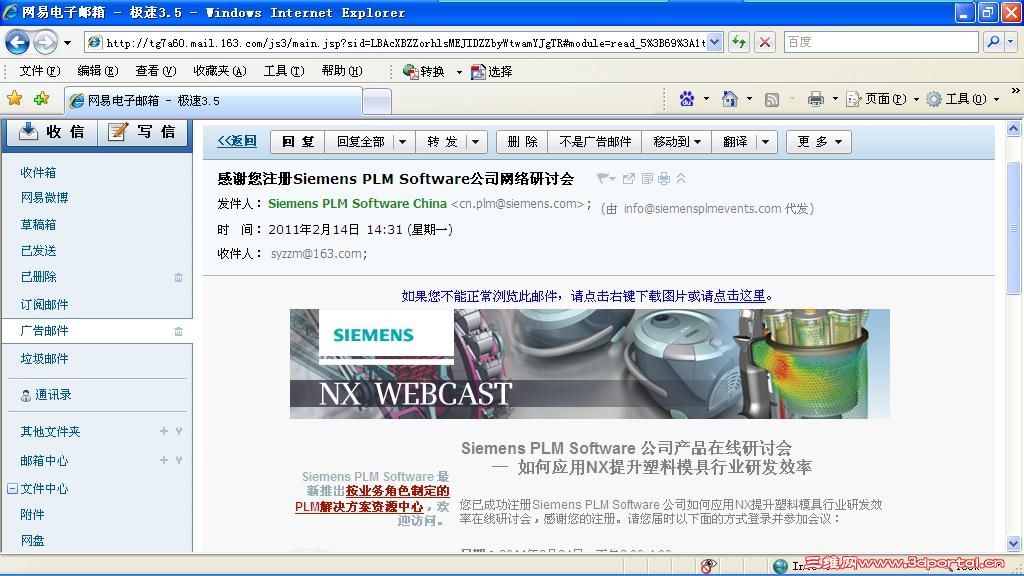
Task: Open the 查看(V) menu
Action: 156,71
